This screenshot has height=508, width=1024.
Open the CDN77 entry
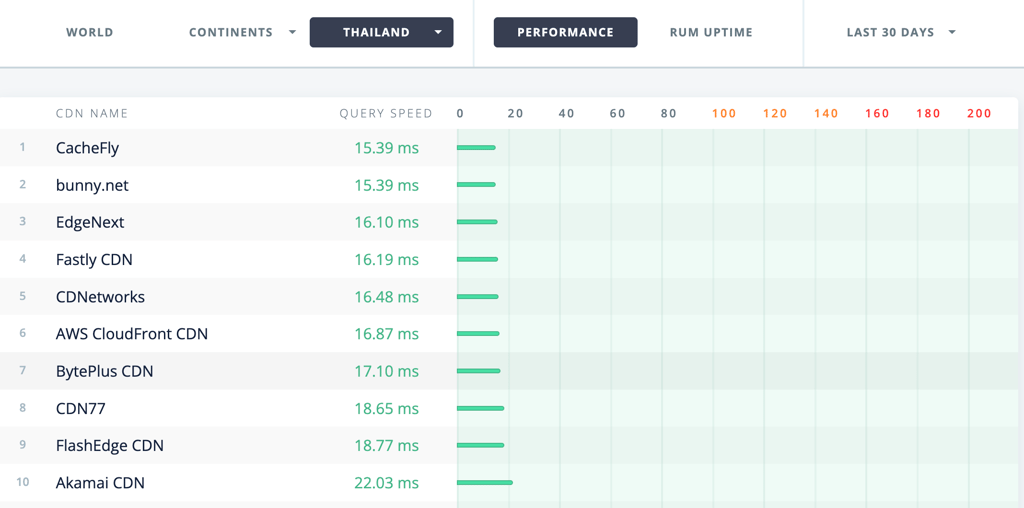pos(81,409)
